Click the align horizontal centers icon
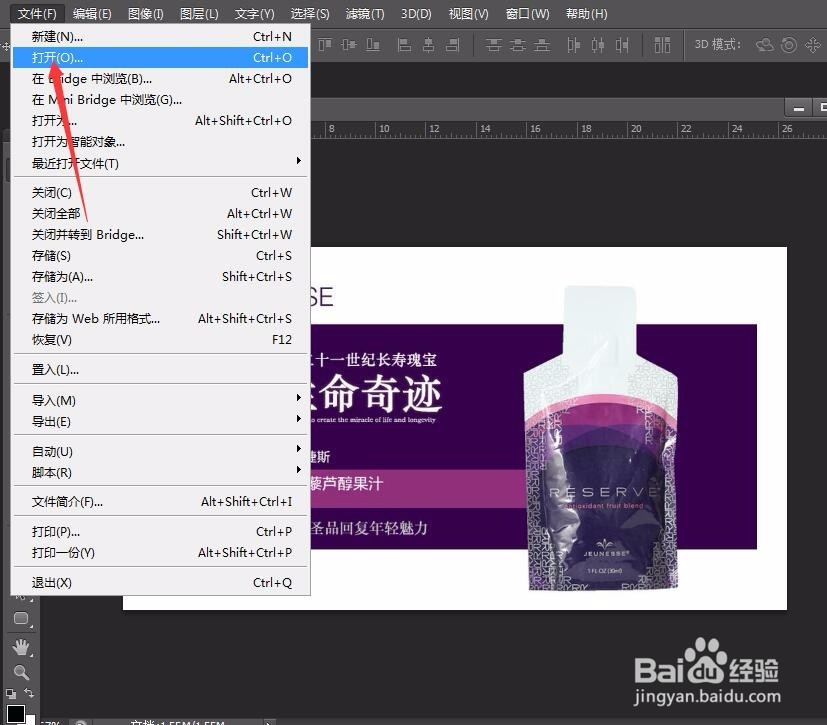827x725 pixels. pyautogui.click(x=429, y=45)
